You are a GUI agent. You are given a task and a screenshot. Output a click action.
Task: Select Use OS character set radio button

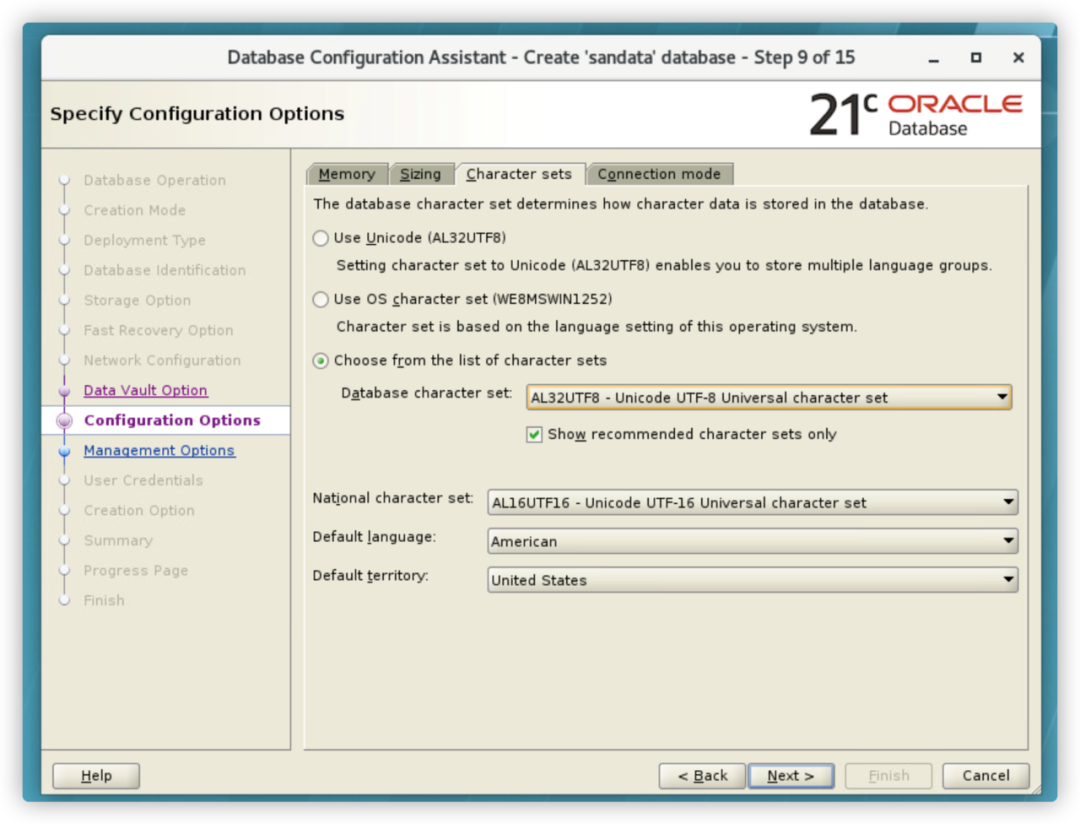click(320, 300)
